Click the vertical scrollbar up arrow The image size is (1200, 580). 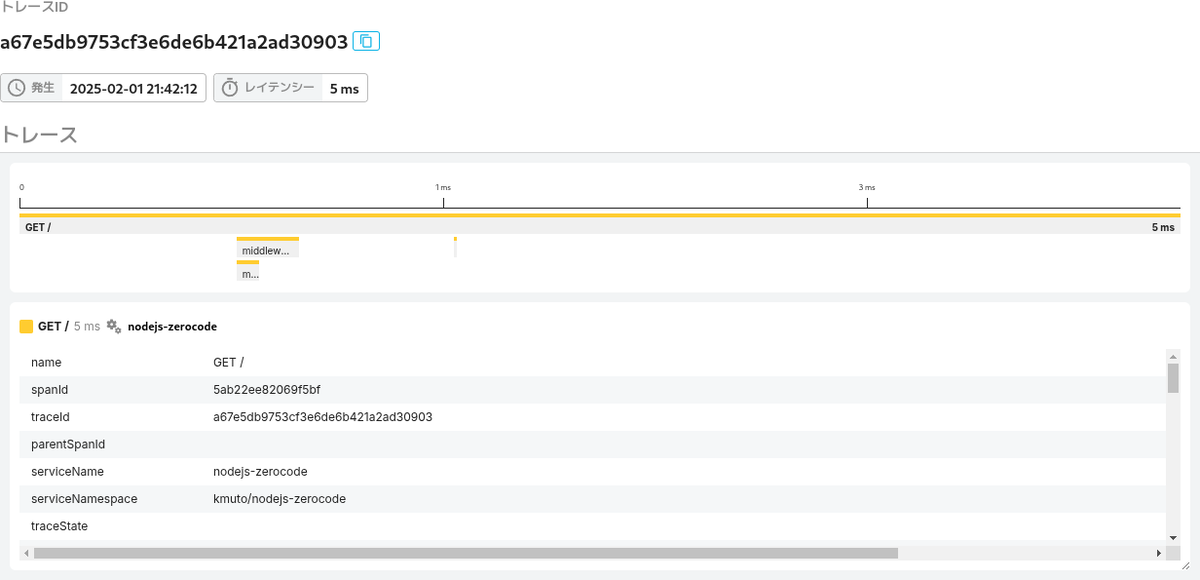(x=1173, y=355)
